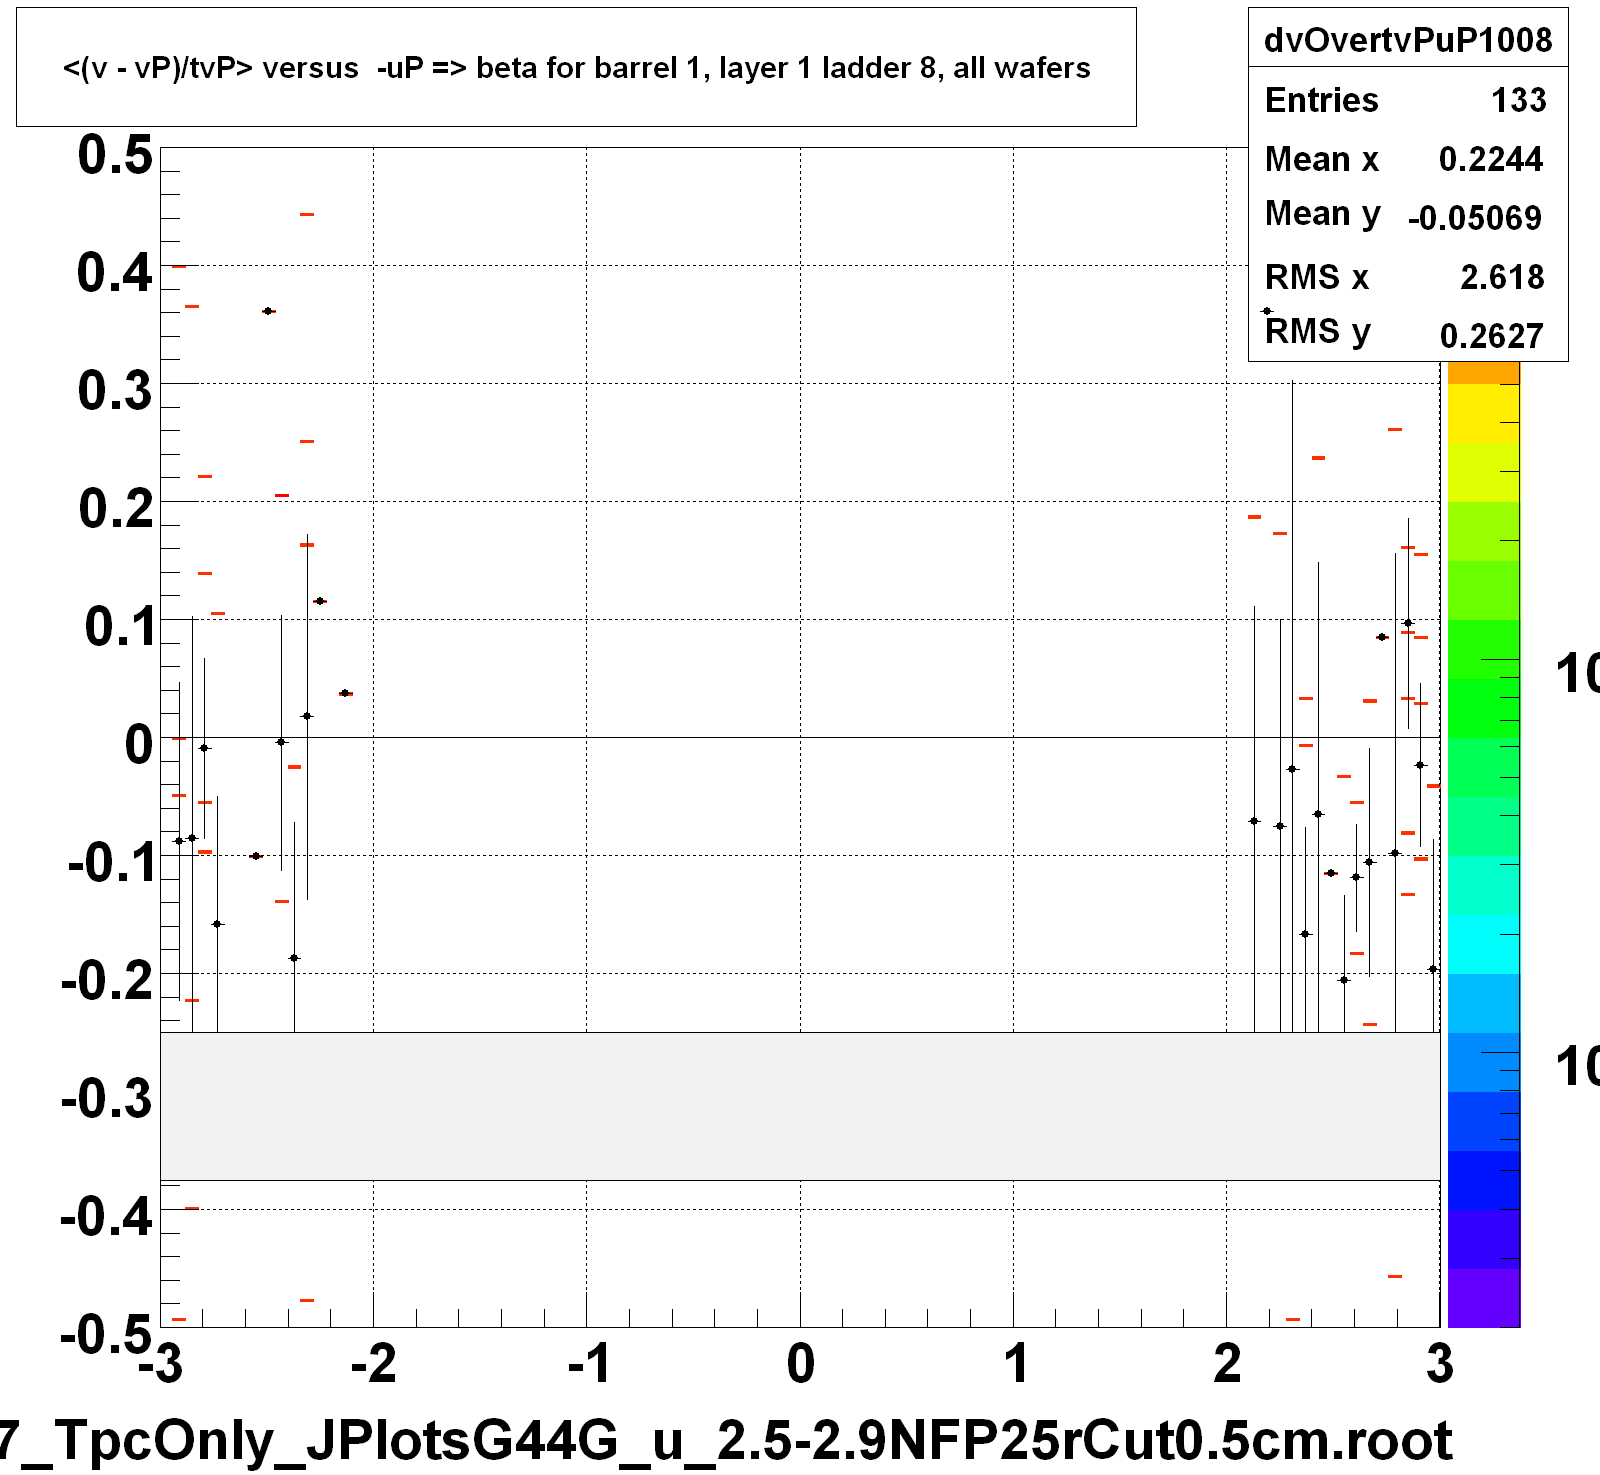Click x-axis label -2
1600x1475 pixels.
pyautogui.click(x=374, y=1364)
